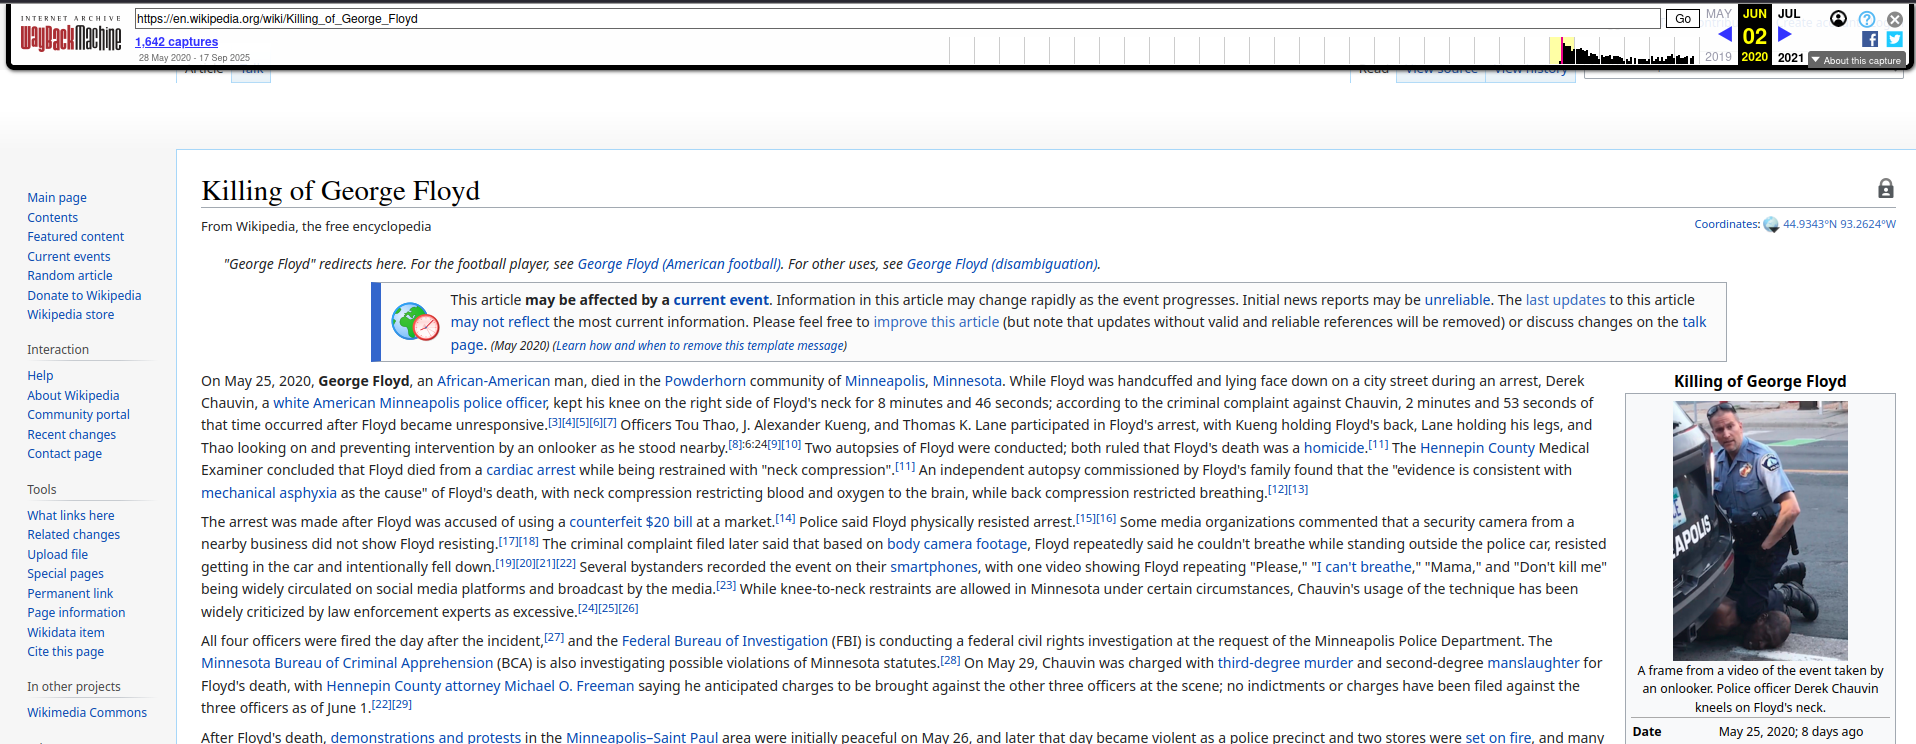
Task: Open Contents in the sidebar
Action: 52,218
